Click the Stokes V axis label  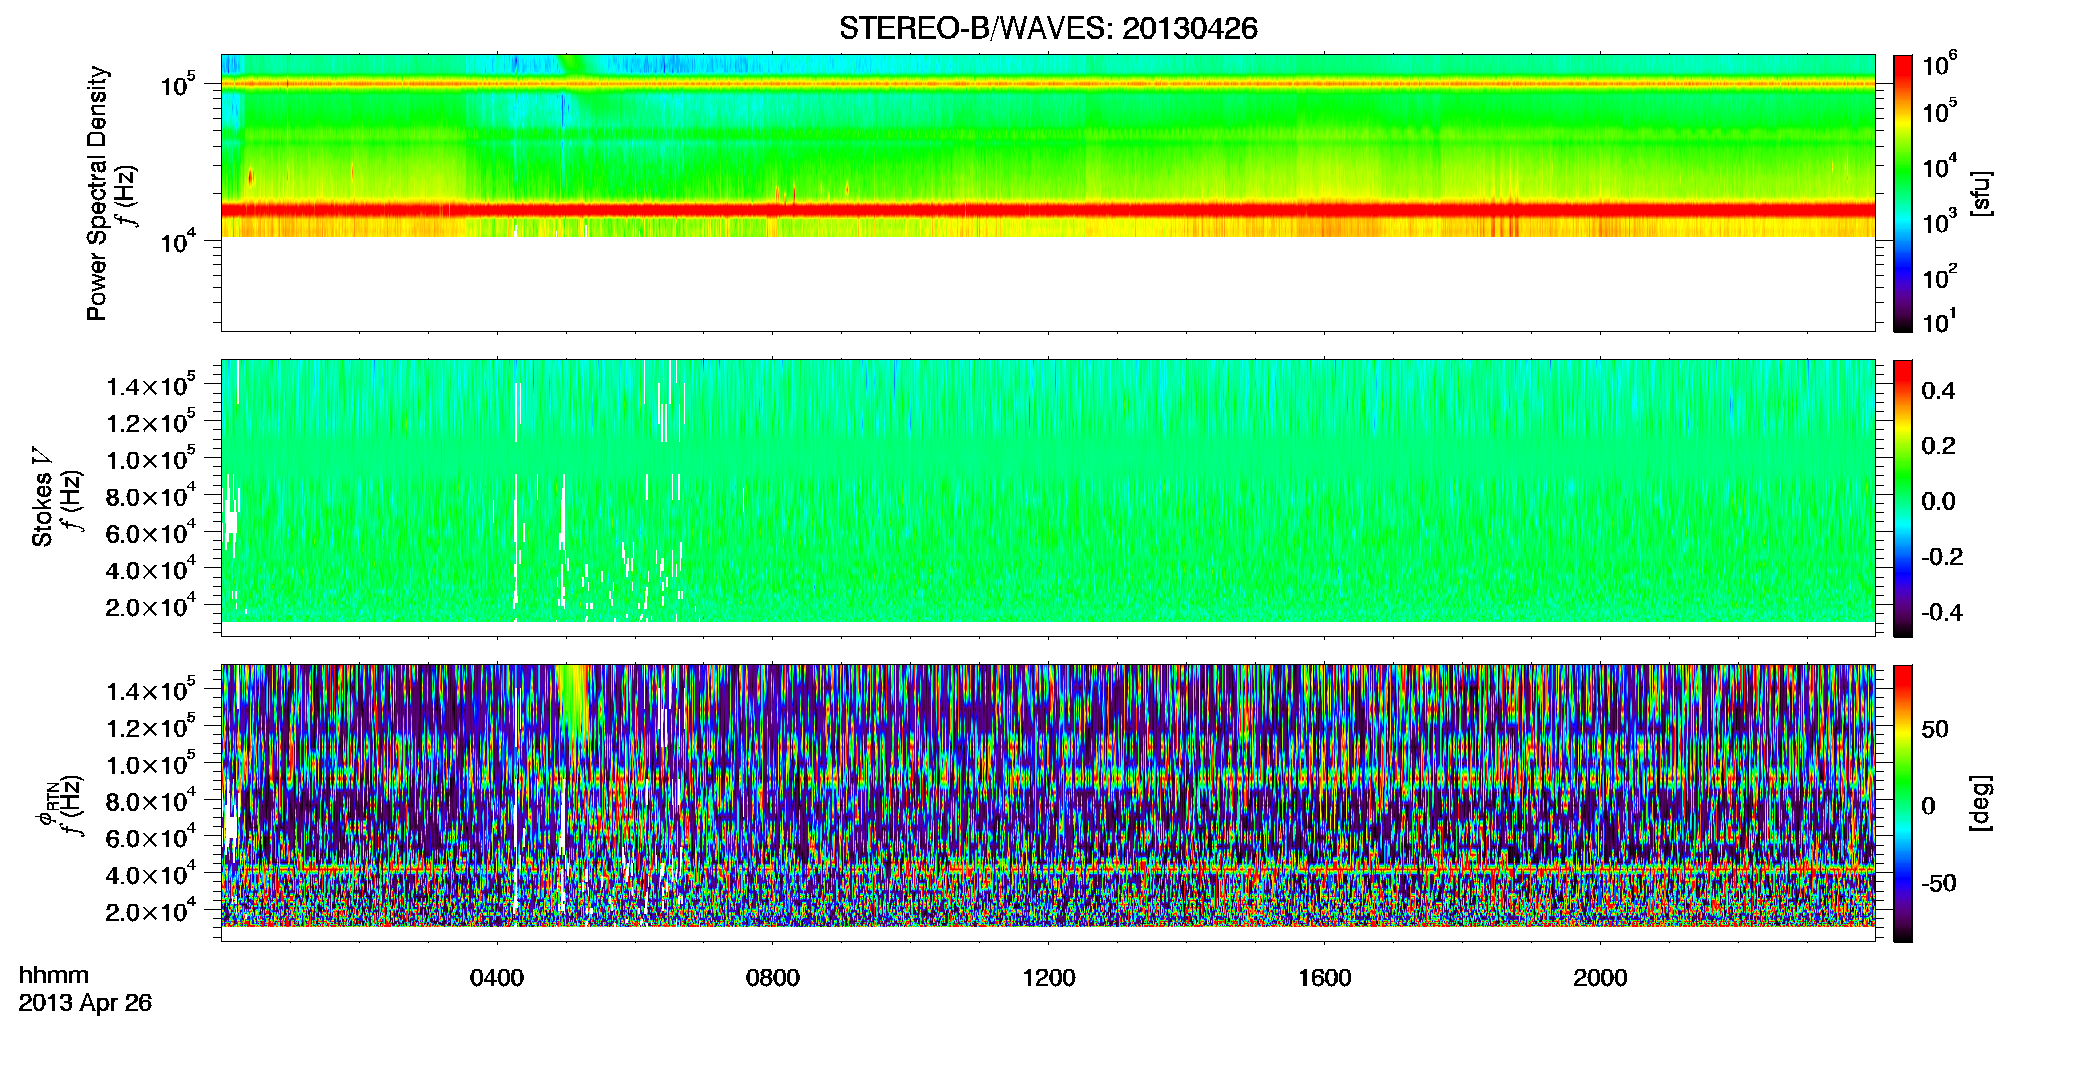43,497
